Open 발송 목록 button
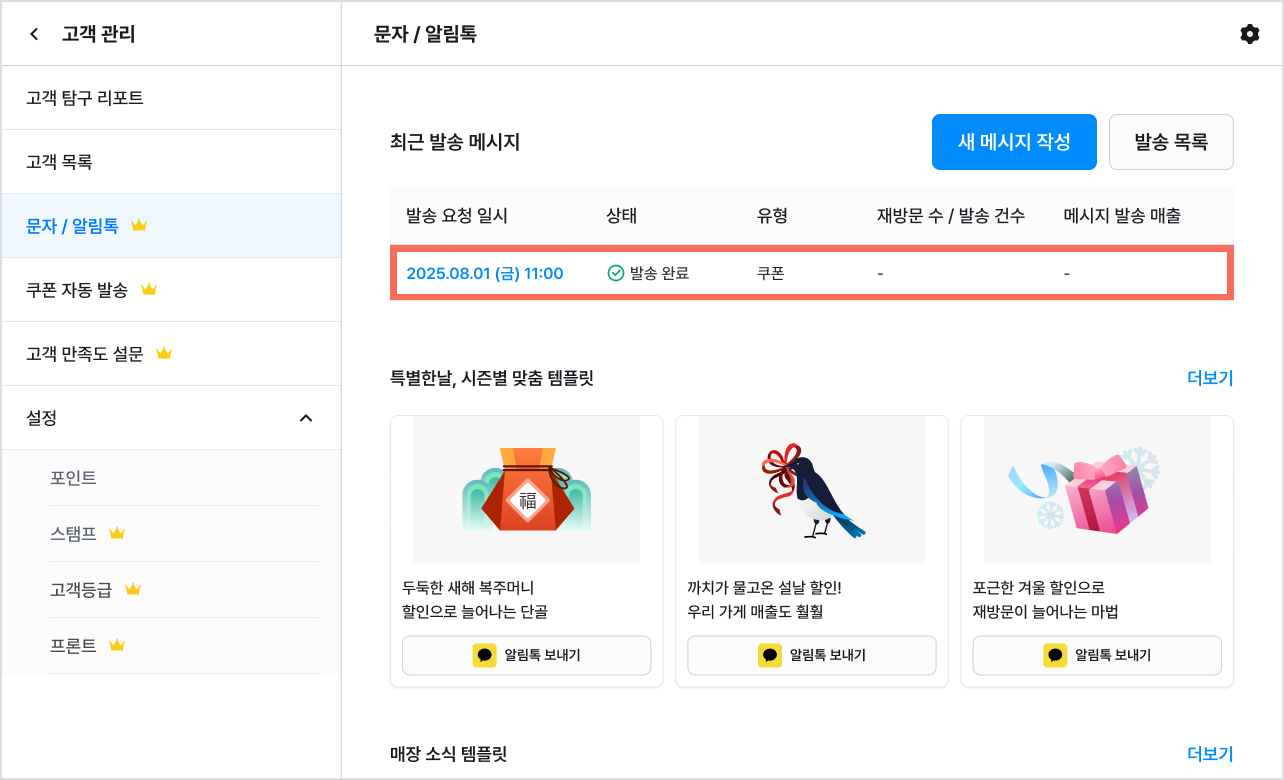 coord(1171,142)
